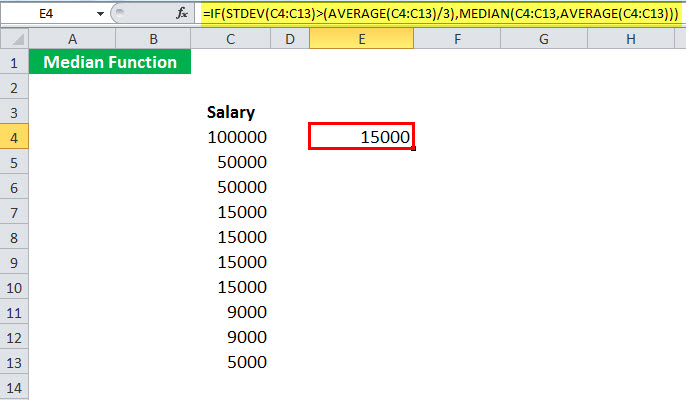This screenshot has height=400, width=686.
Task: Select row 14 header
Action: [14, 387]
